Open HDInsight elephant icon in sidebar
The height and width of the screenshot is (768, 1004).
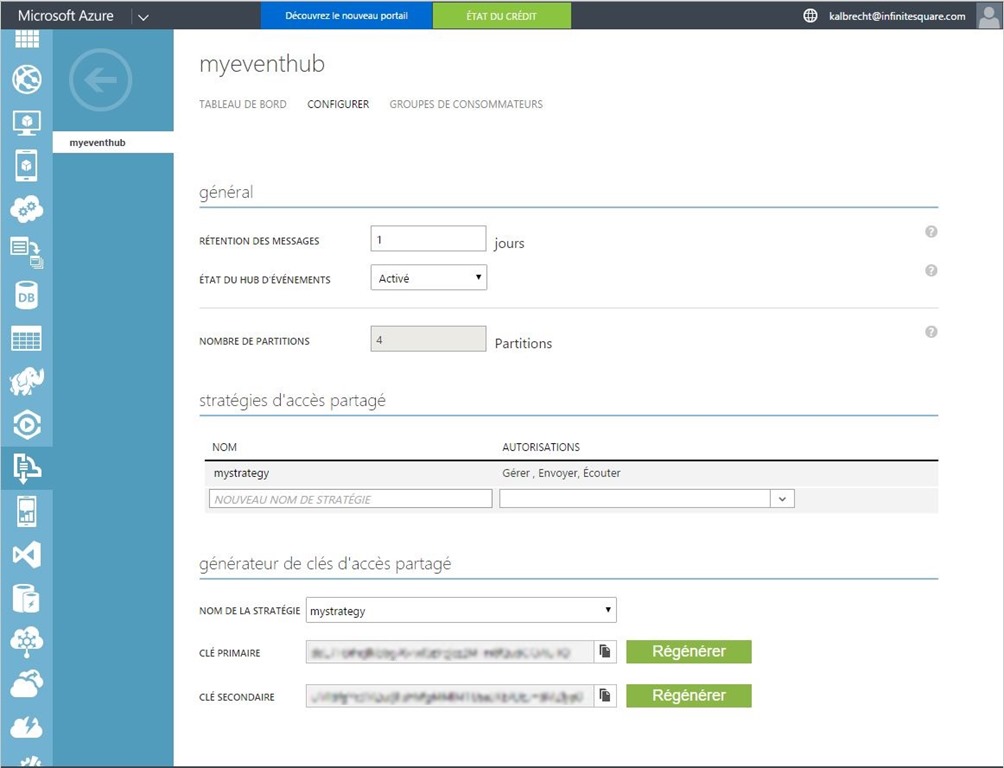click(x=26, y=381)
